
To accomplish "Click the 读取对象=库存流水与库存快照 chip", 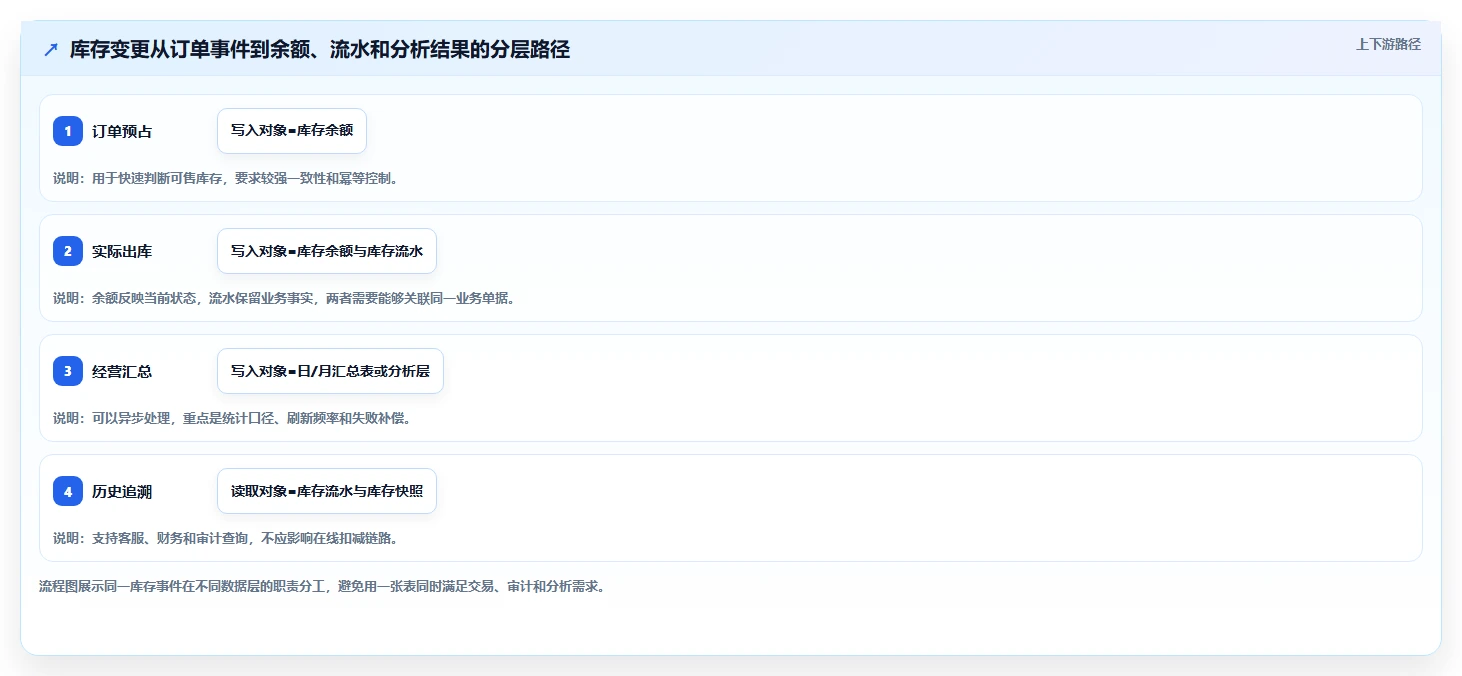I will coord(327,491).
